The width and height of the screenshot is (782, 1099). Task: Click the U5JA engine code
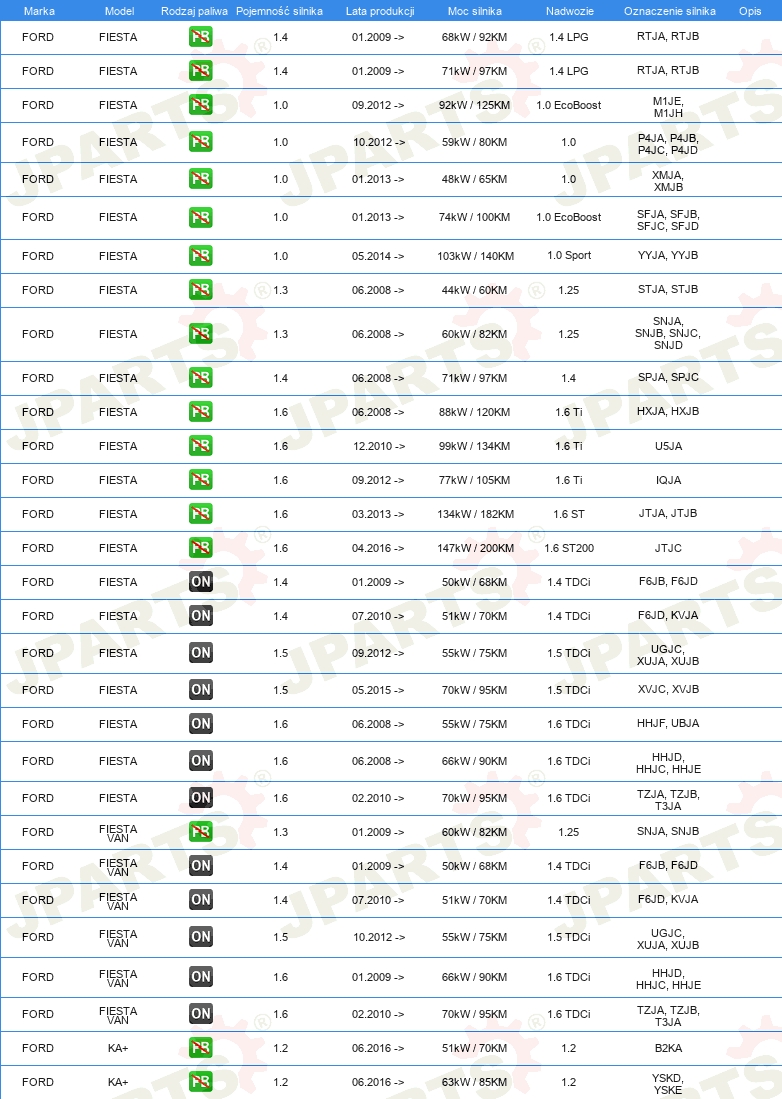pos(668,446)
